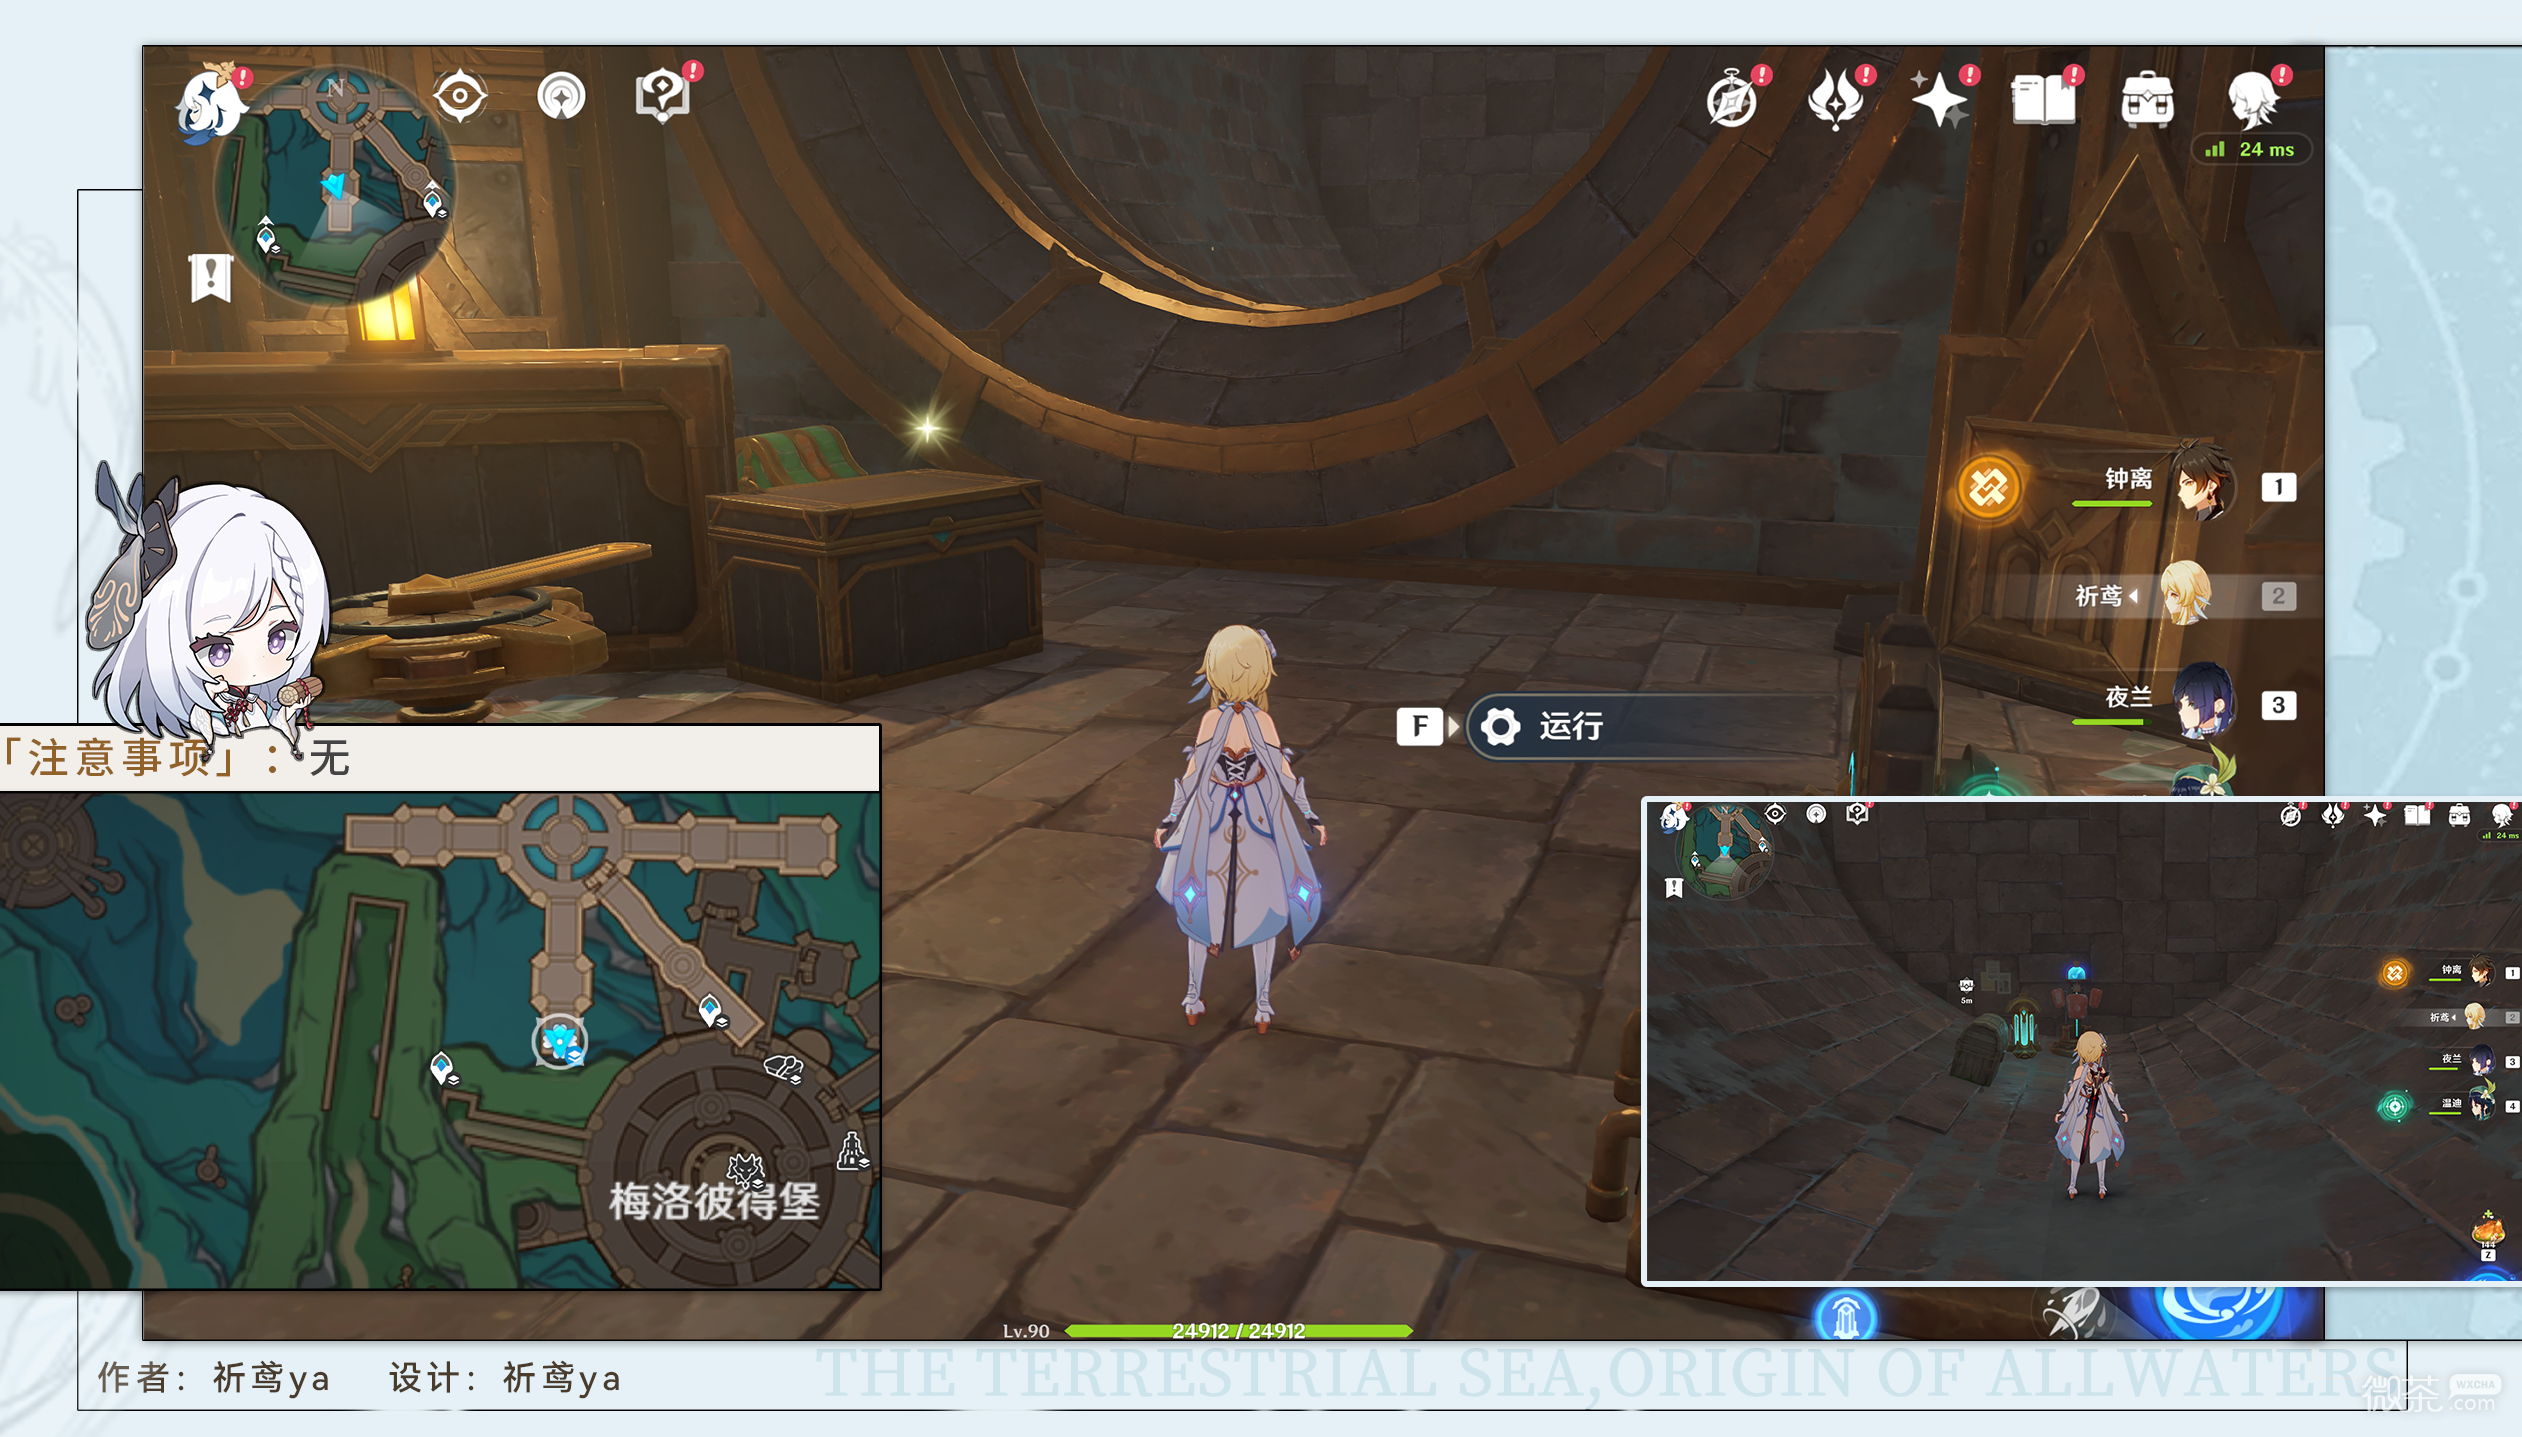Image resolution: width=2522 pixels, height=1437 pixels.
Task: Open the character profile icon near ping
Action: [2254, 100]
